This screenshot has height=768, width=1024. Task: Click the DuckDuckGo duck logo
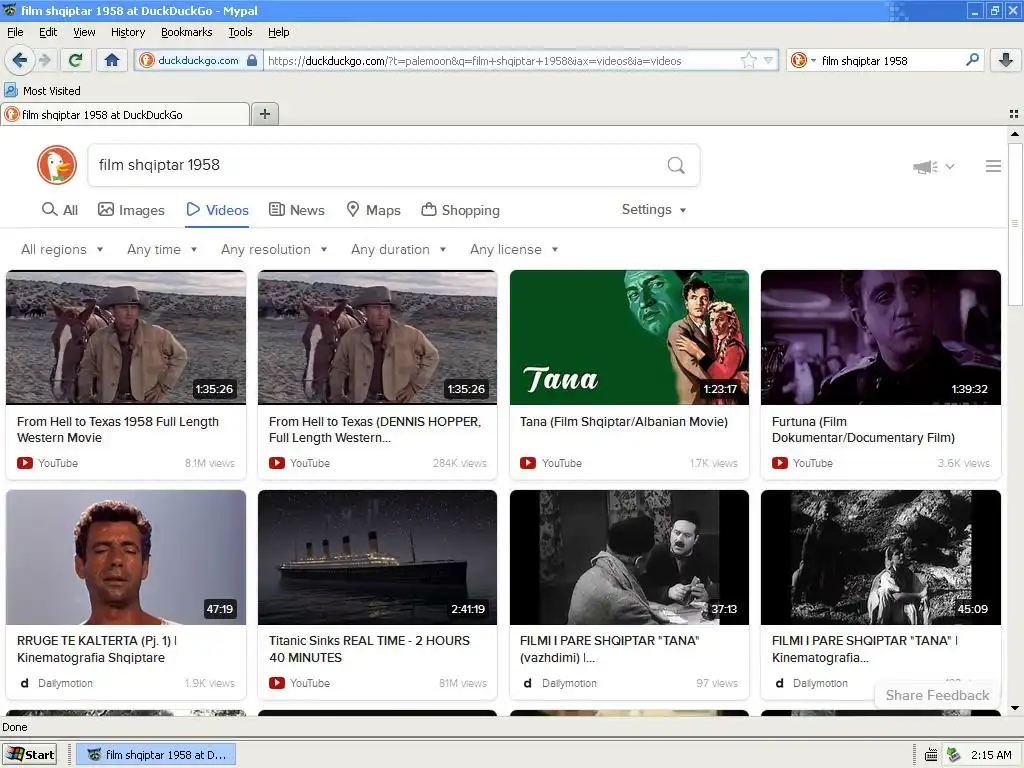[x=57, y=165]
